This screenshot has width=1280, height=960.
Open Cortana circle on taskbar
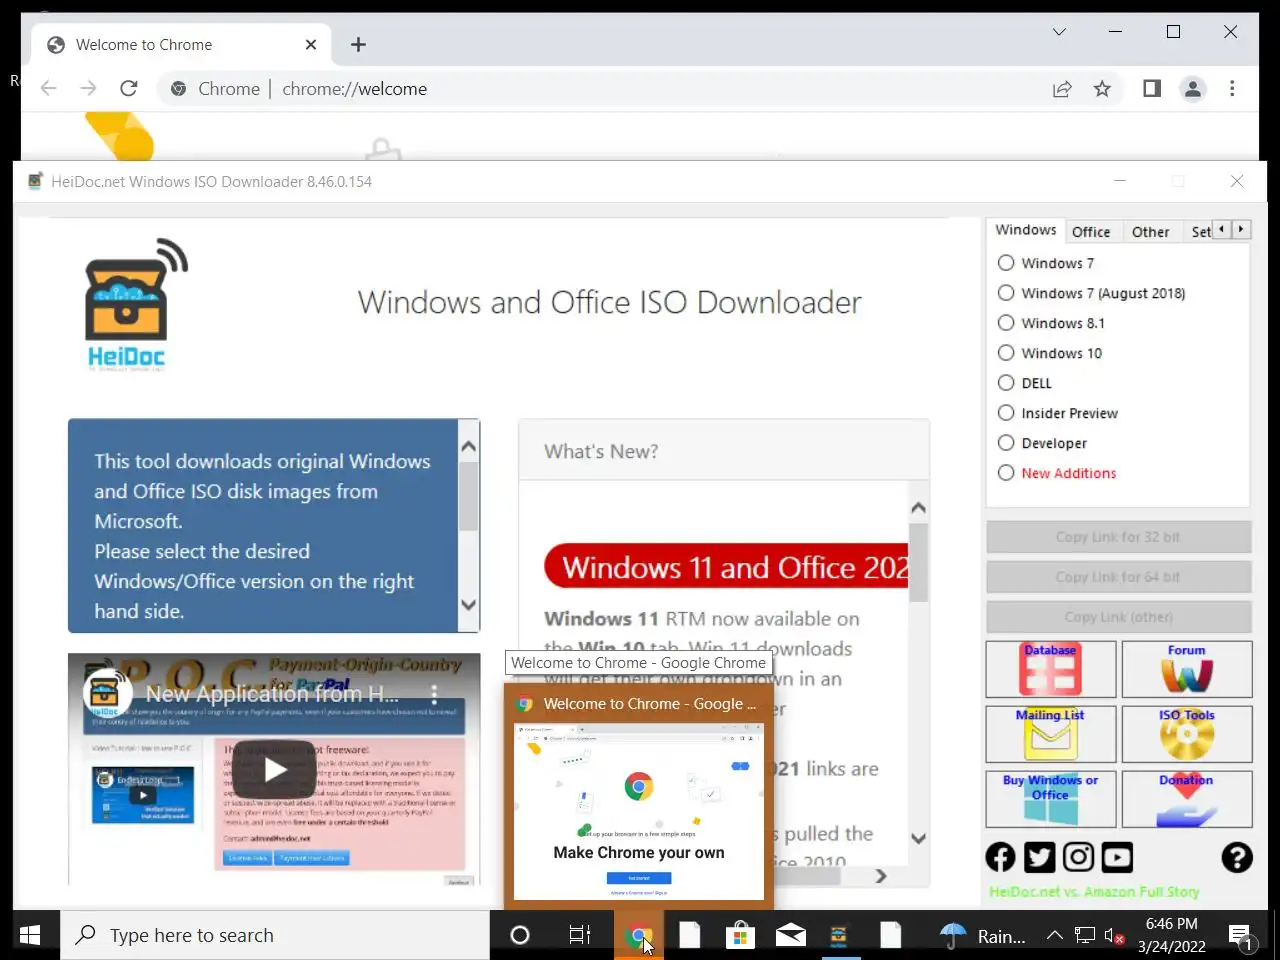pos(520,935)
